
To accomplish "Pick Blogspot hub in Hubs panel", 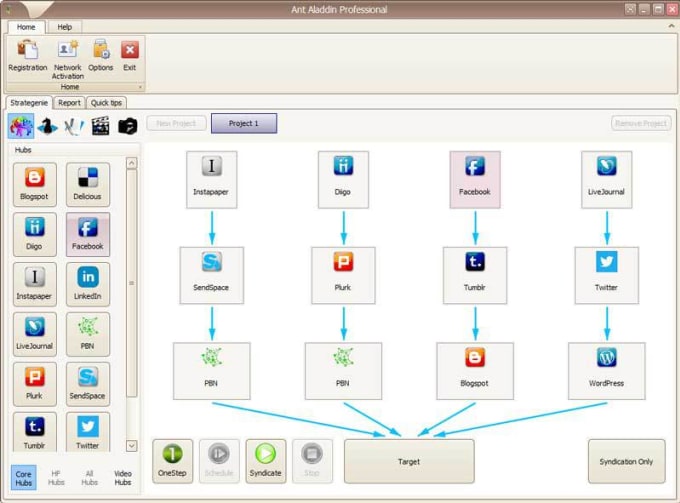I will coord(35,184).
